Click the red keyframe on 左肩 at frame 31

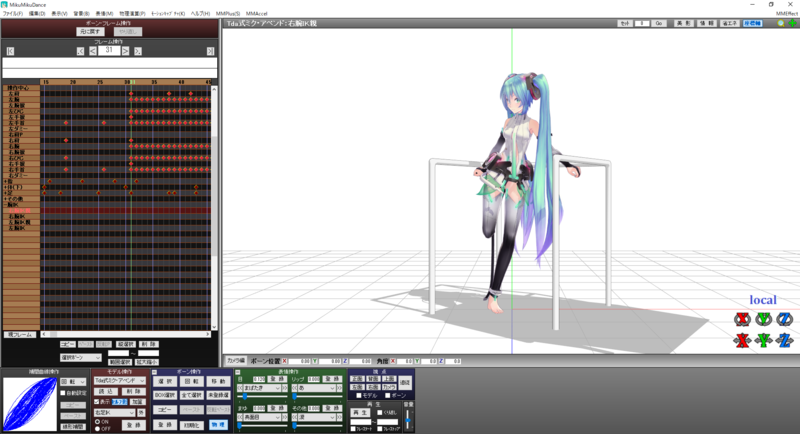131,94
